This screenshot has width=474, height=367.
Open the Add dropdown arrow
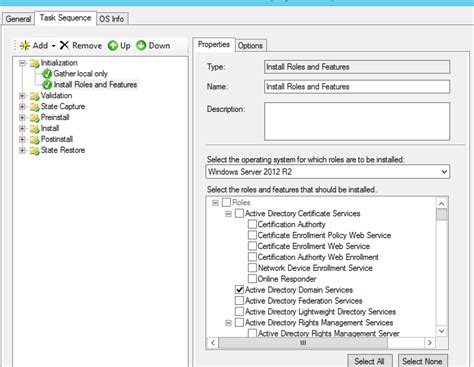[53, 46]
